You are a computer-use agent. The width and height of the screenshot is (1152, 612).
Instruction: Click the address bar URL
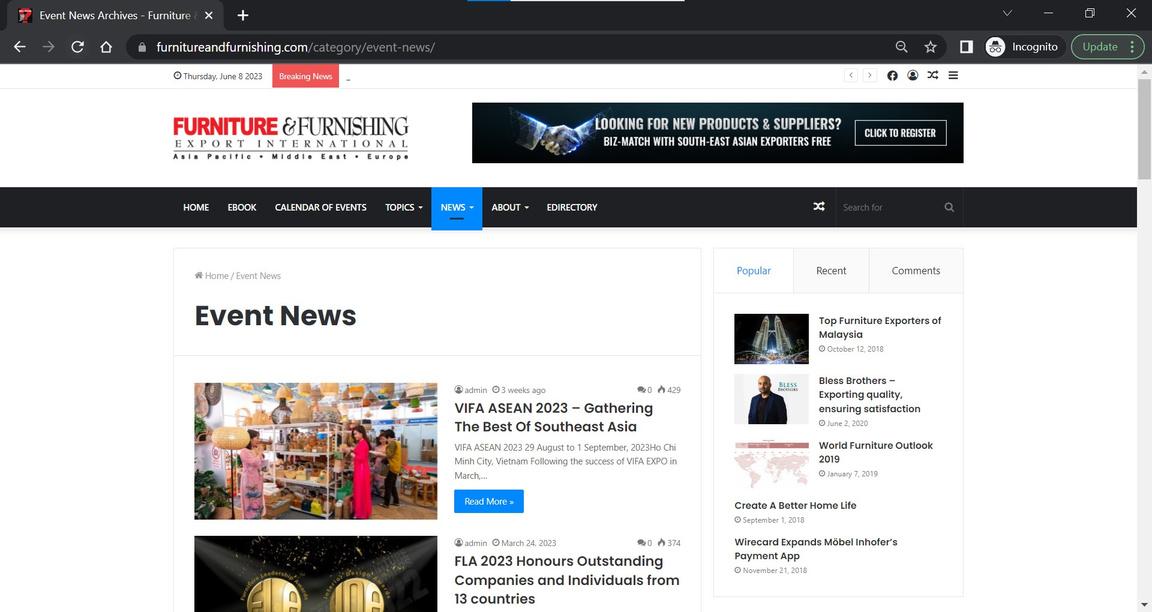pyautogui.click(x=295, y=47)
